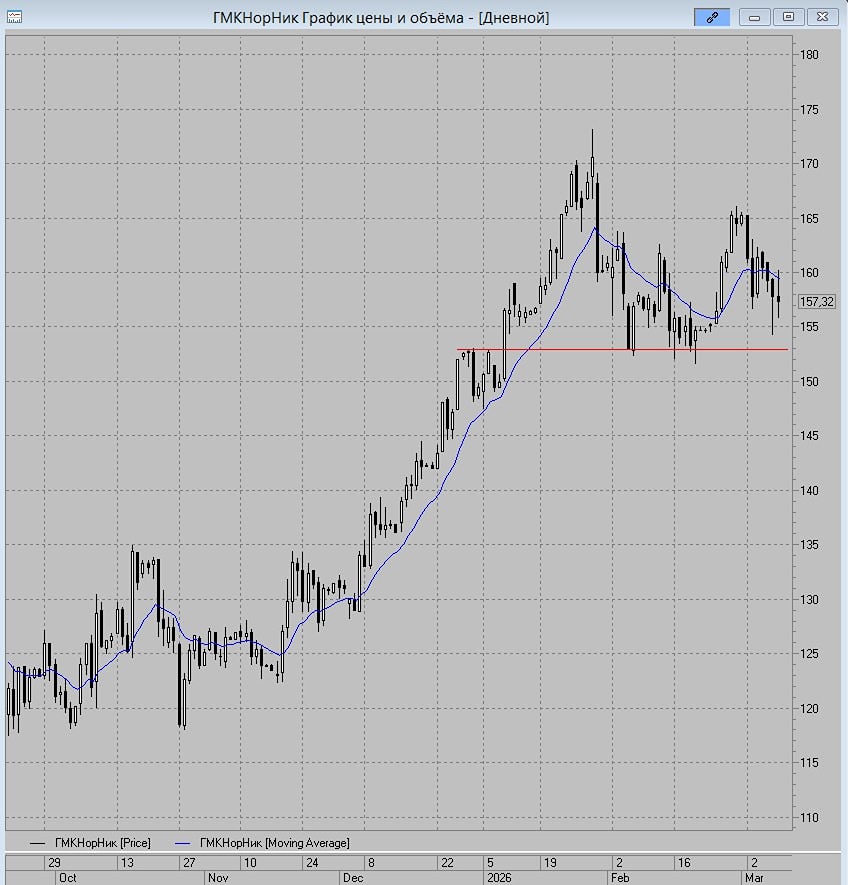Viewport: 848px width, 885px height.
Task: Minimize the chart window
Action: point(754,17)
